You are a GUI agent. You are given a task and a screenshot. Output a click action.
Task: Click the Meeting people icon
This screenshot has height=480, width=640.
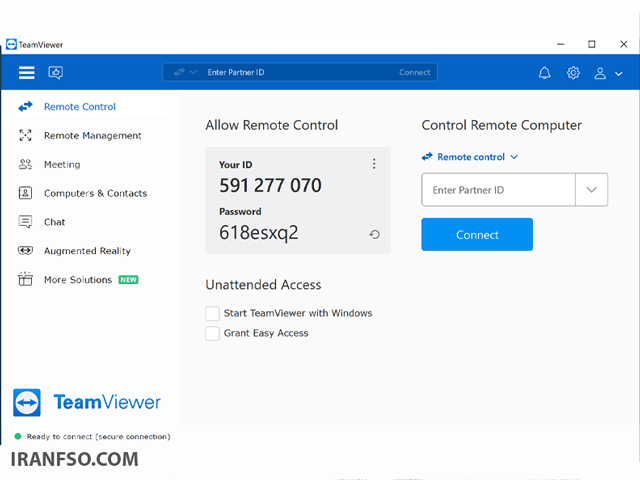25,164
